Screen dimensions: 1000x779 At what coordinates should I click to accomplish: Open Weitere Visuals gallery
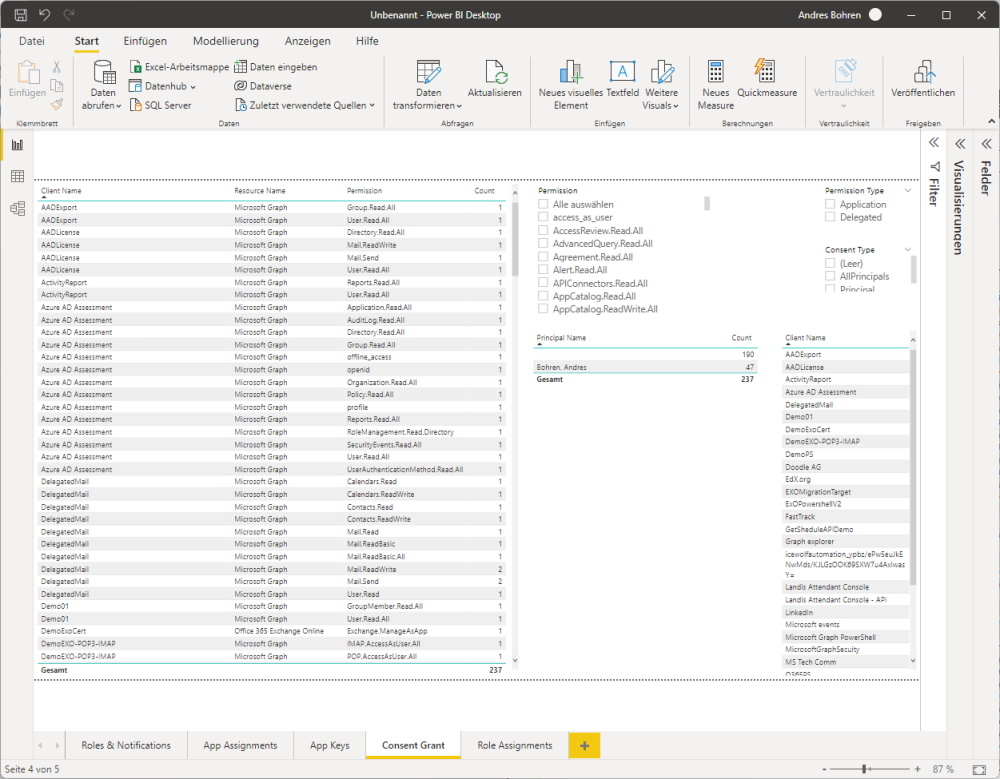click(x=661, y=85)
